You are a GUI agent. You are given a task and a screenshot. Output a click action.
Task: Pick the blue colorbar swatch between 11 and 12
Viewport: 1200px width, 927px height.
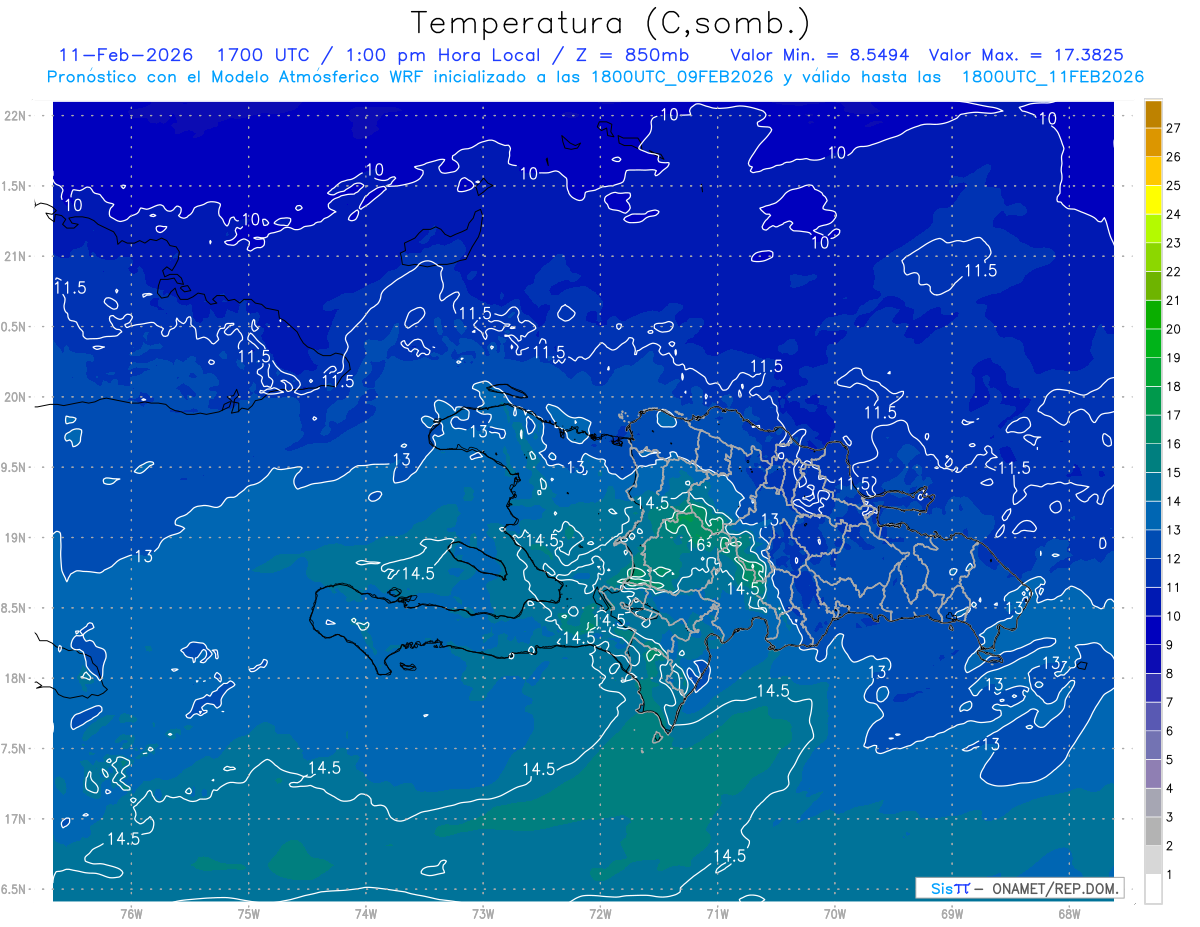1154,573
